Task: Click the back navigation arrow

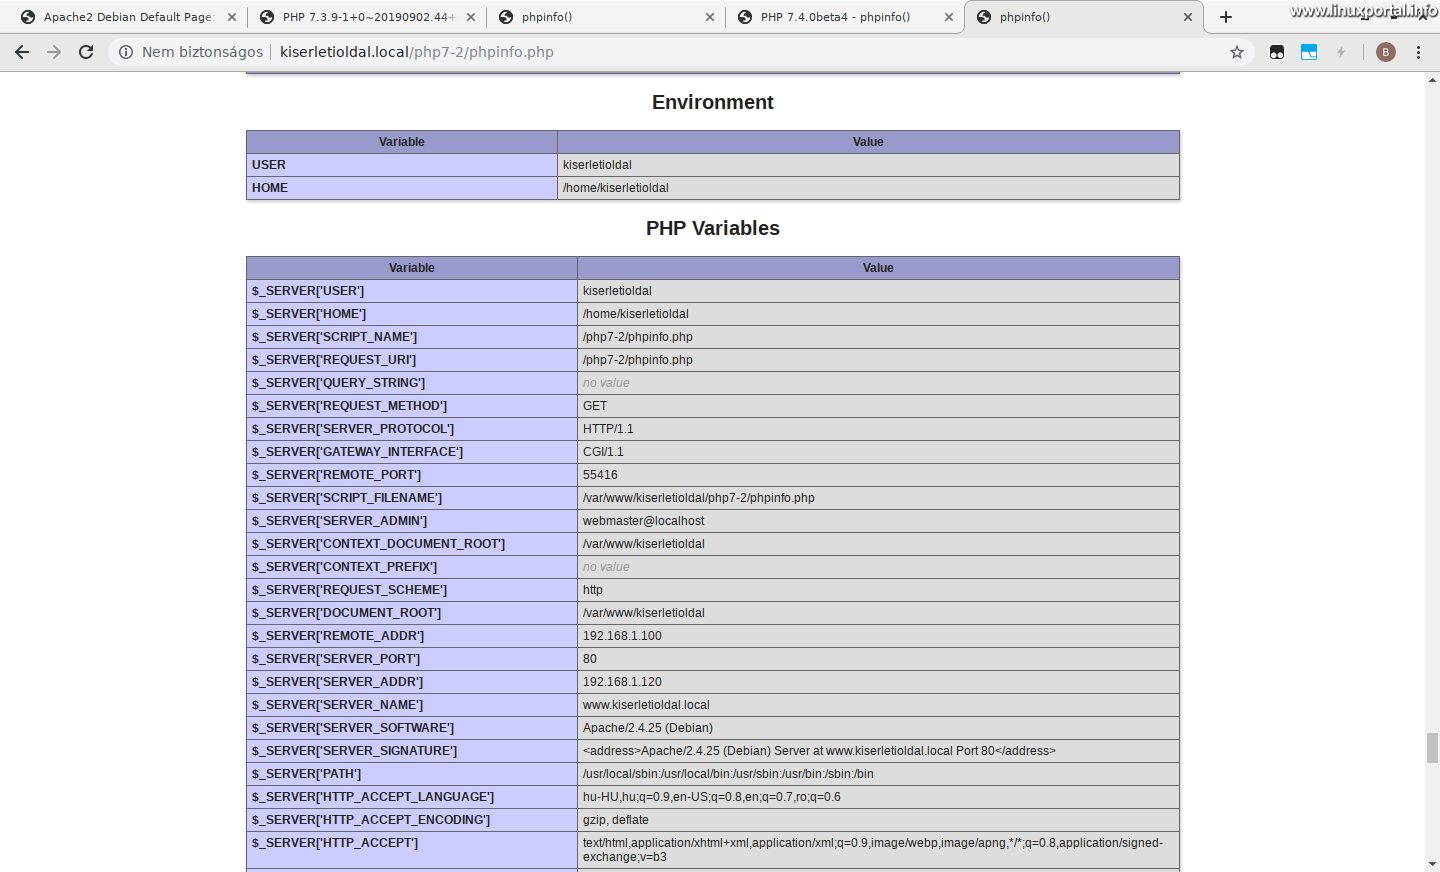Action: tap(22, 52)
